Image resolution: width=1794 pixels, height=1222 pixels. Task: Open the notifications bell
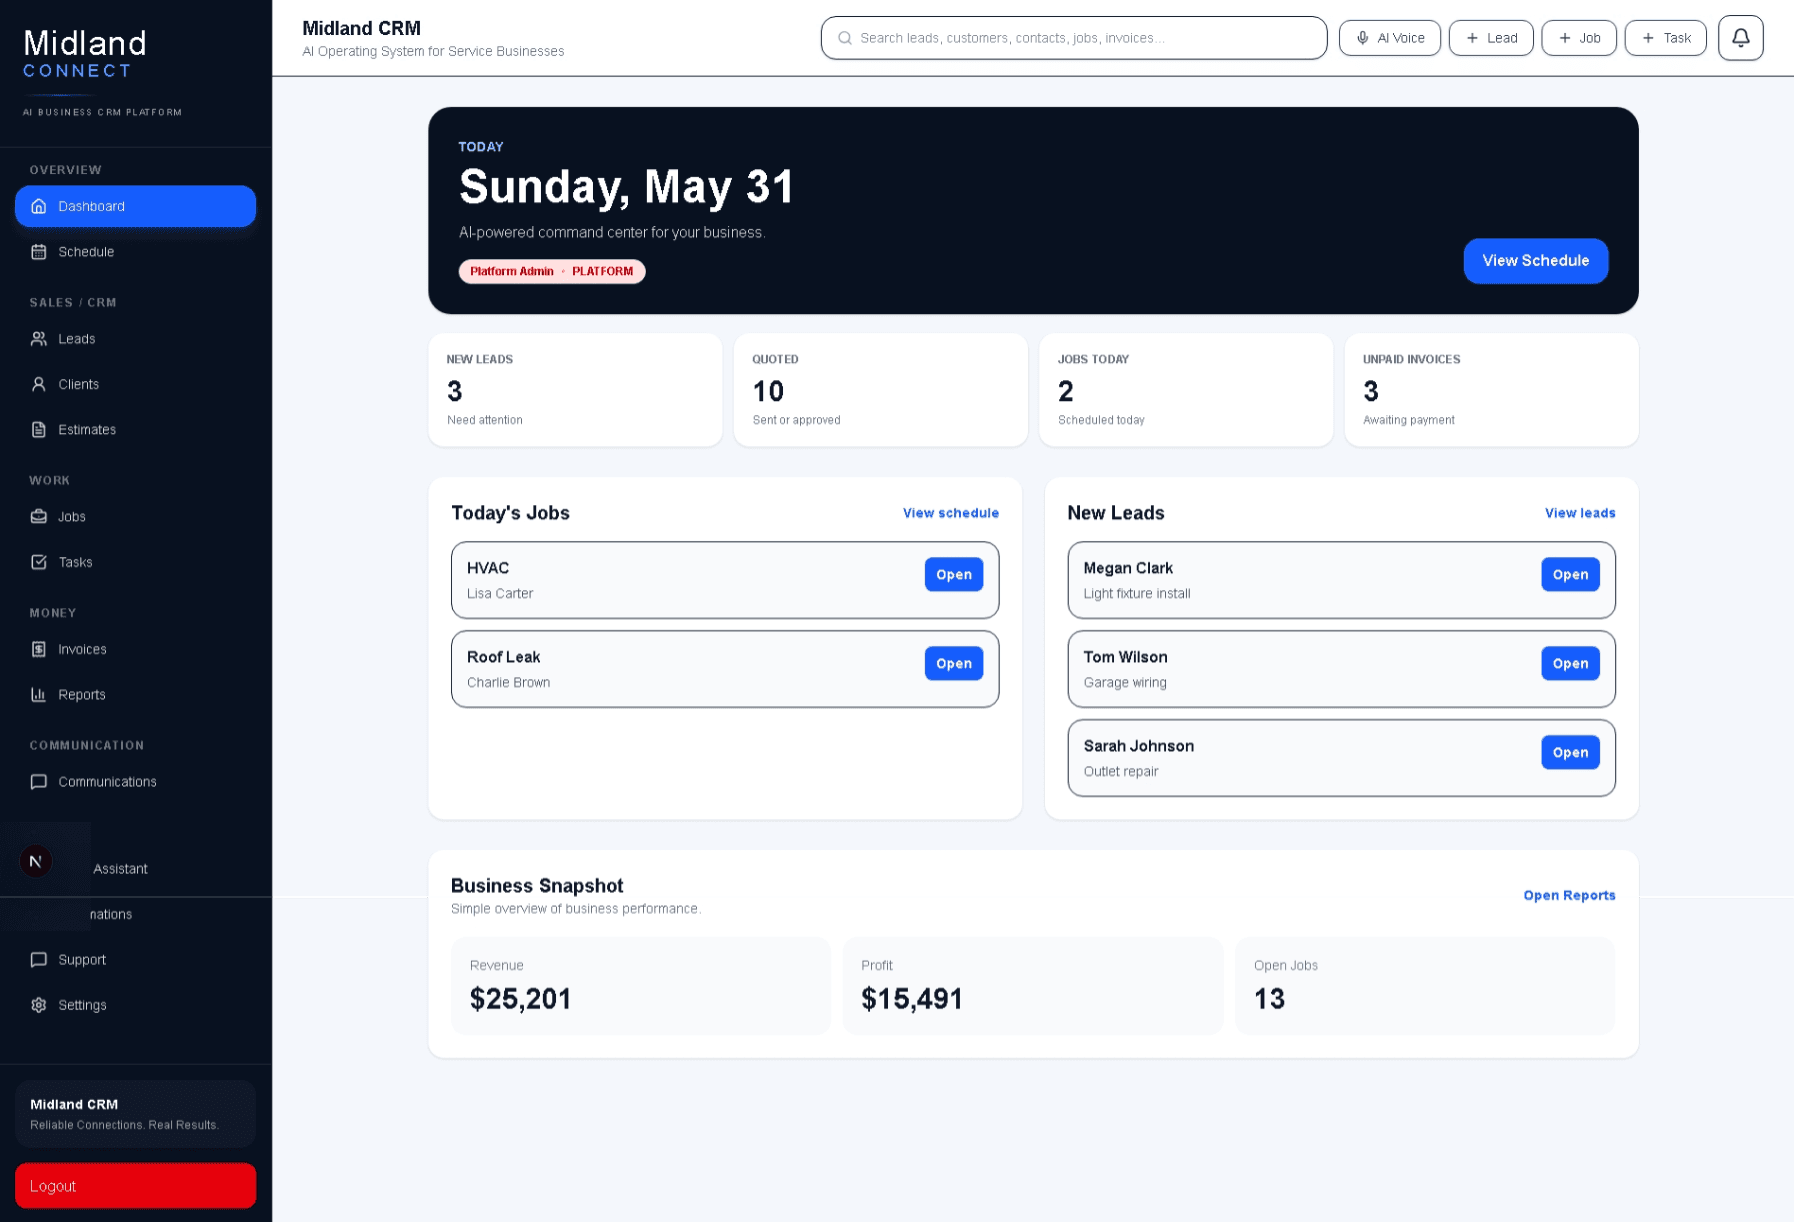pos(1741,38)
